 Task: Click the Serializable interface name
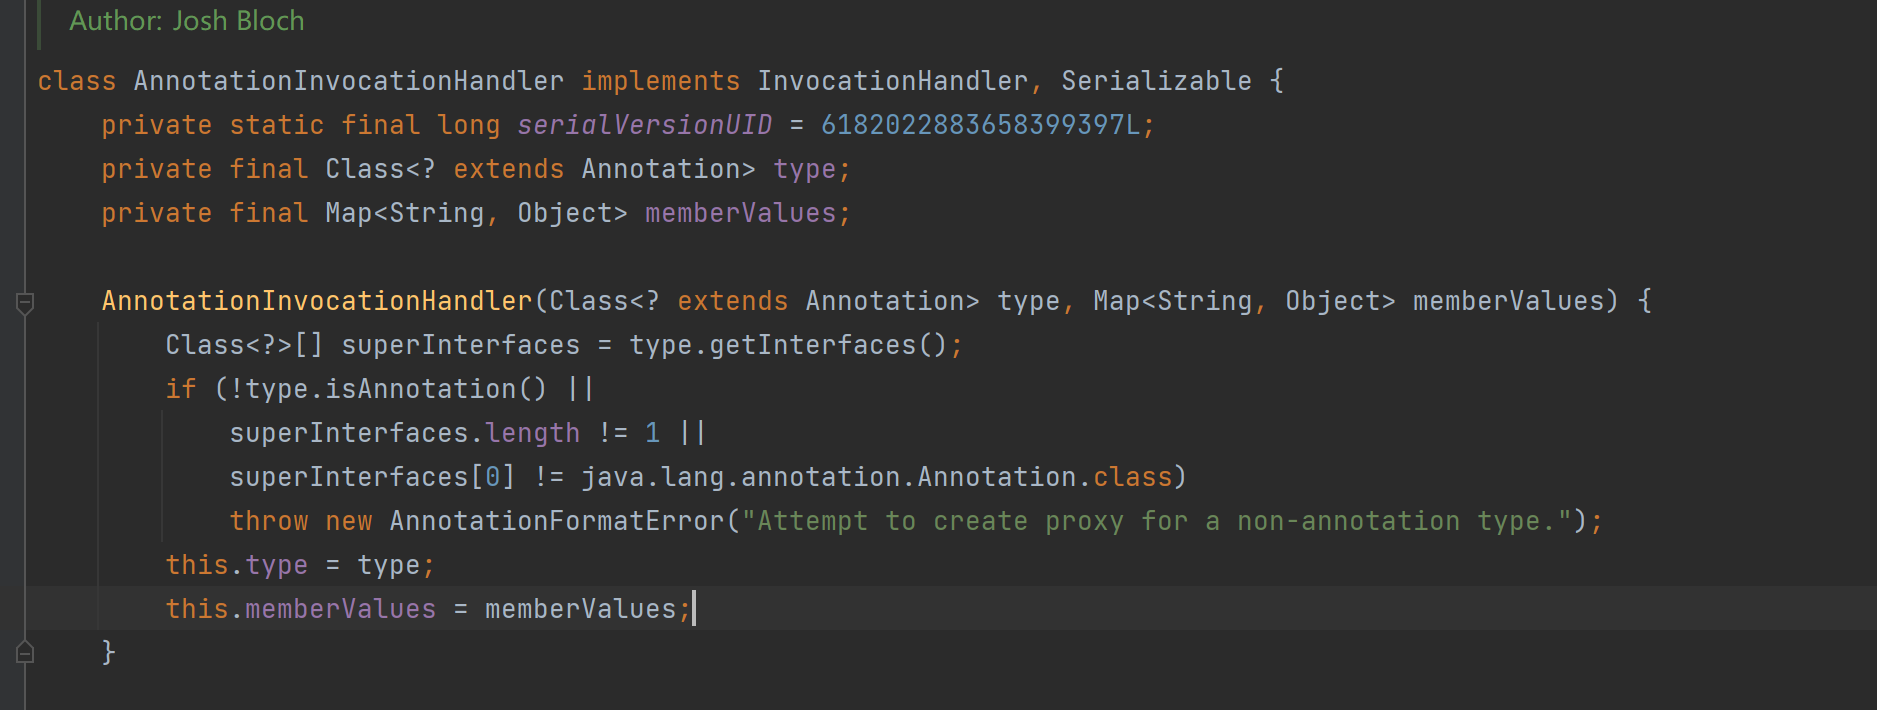point(1156,81)
